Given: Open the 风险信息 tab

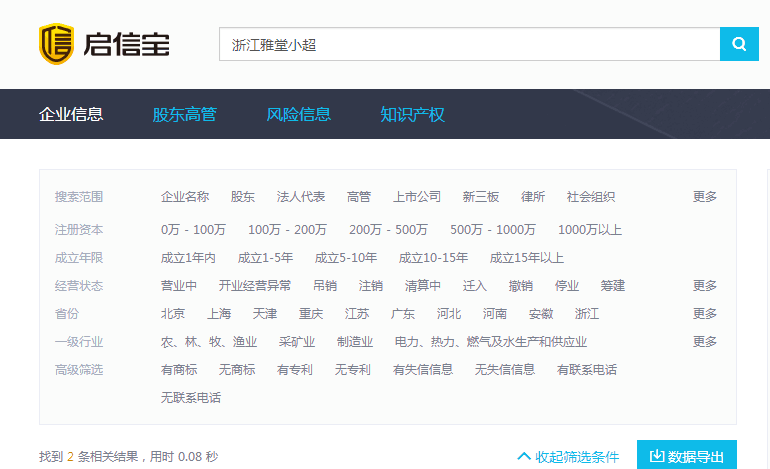Looking at the screenshot, I should click(x=298, y=114).
